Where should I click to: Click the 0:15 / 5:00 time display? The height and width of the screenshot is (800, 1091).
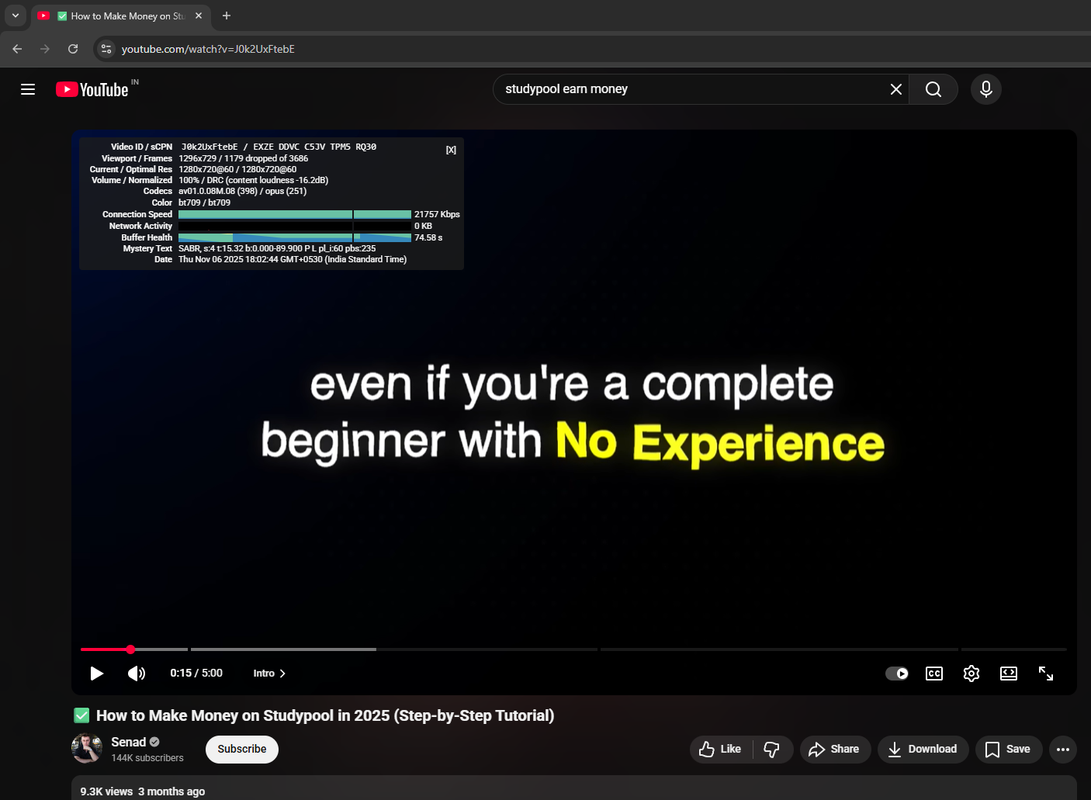click(x=196, y=673)
